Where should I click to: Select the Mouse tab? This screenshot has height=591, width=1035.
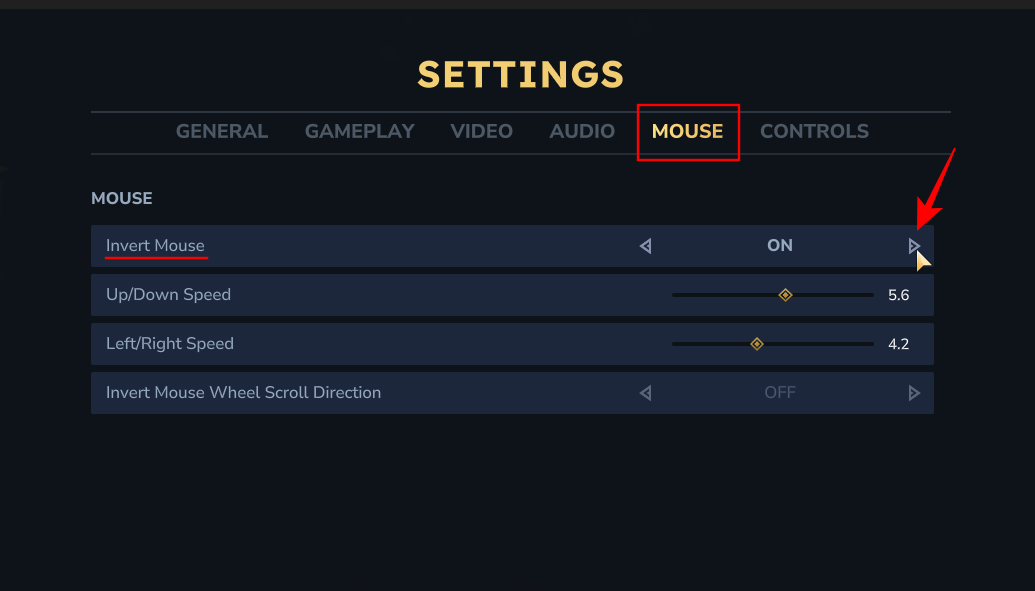click(687, 132)
